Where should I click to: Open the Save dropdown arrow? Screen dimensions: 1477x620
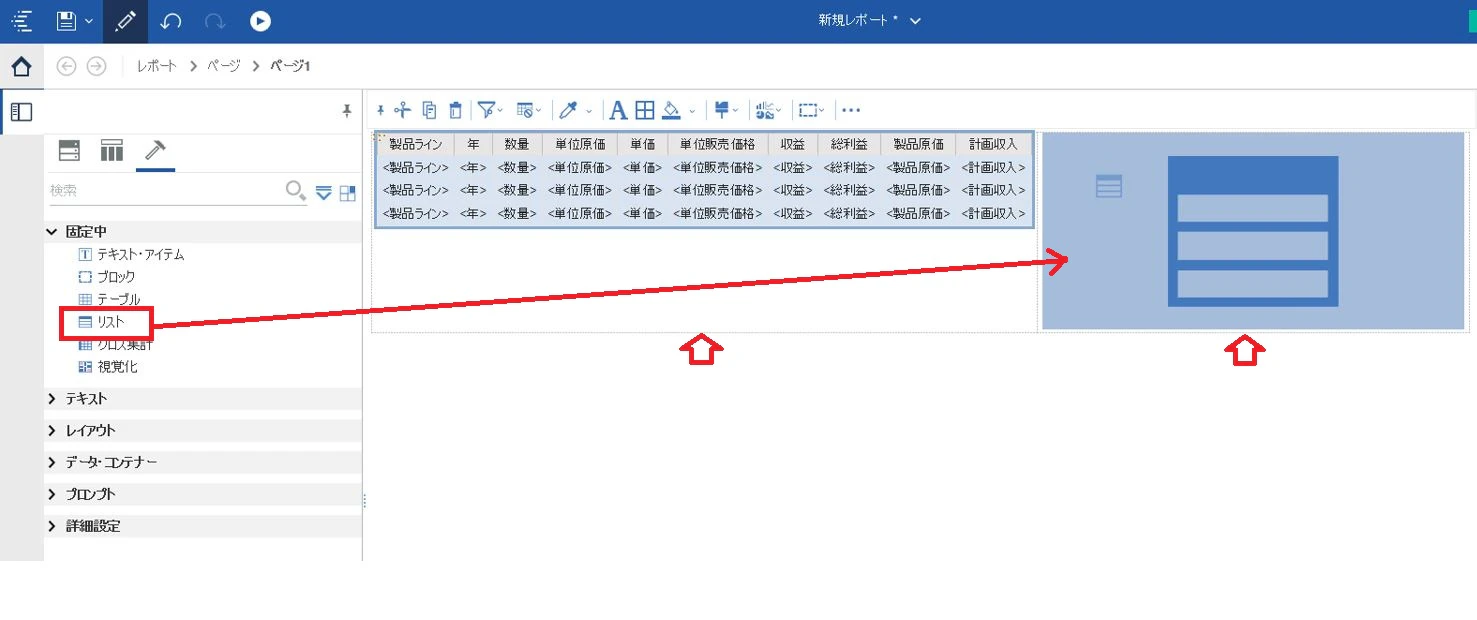(x=89, y=21)
